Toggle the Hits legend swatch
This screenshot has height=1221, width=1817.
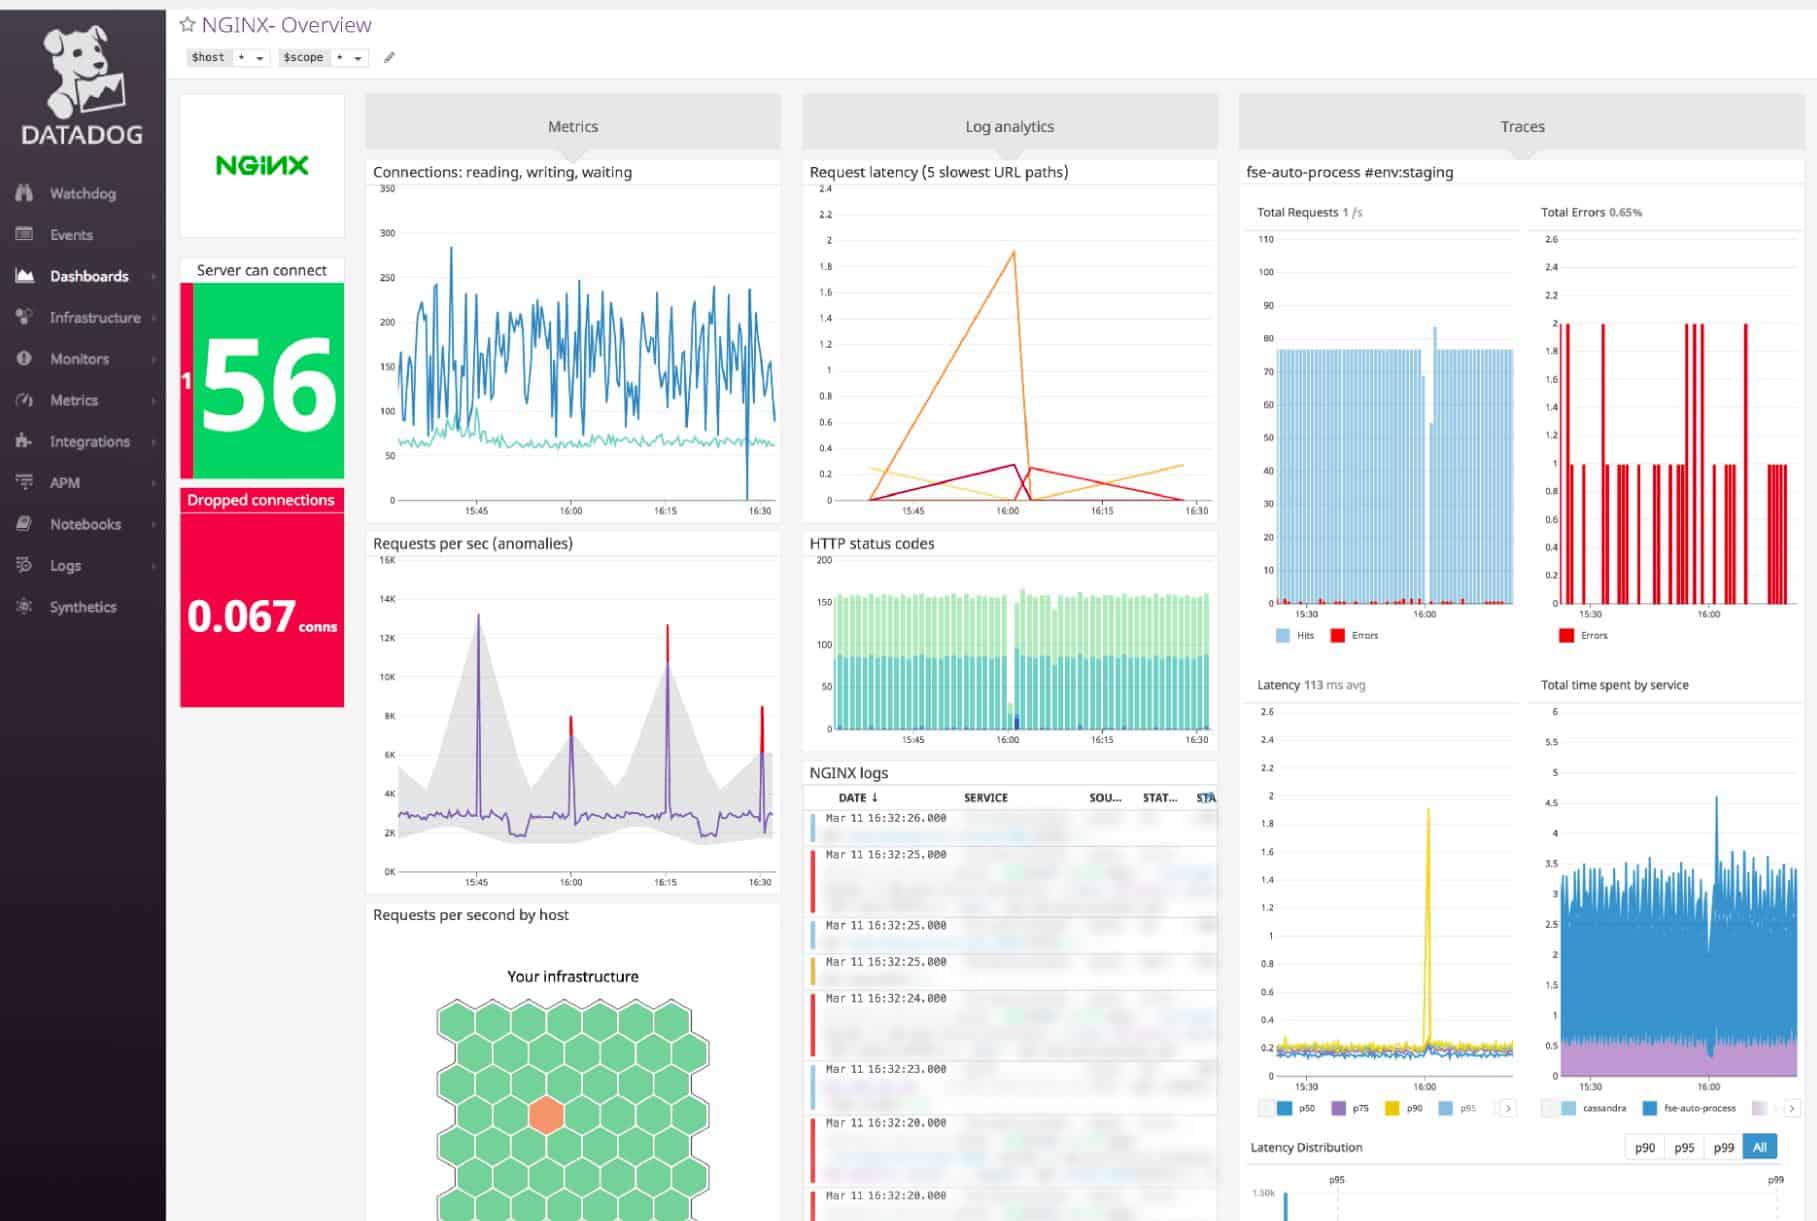click(x=1283, y=635)
